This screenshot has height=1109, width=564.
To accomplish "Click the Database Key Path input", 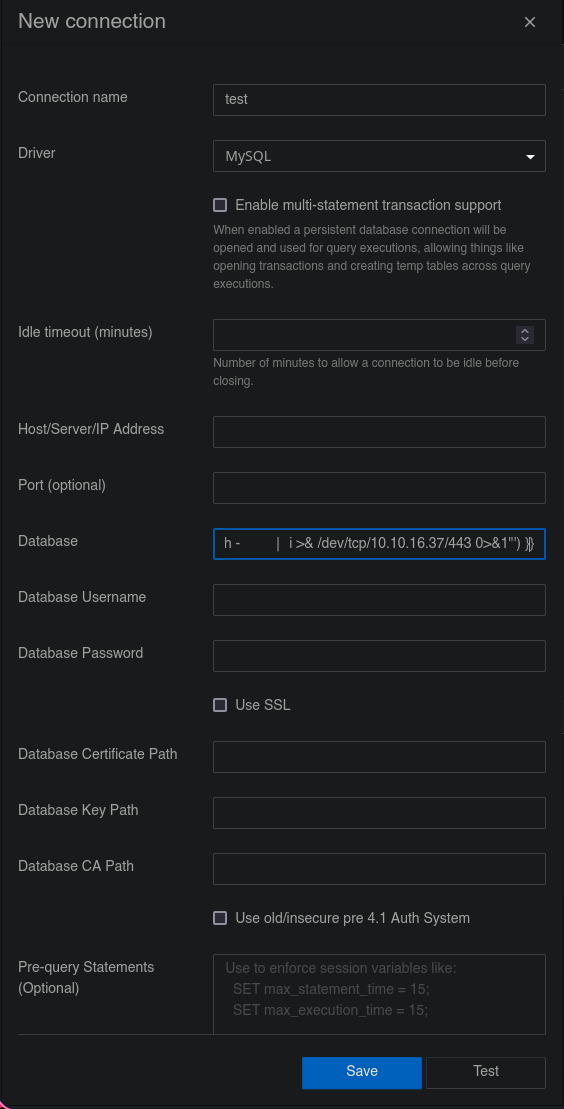I will pos(379,813).
